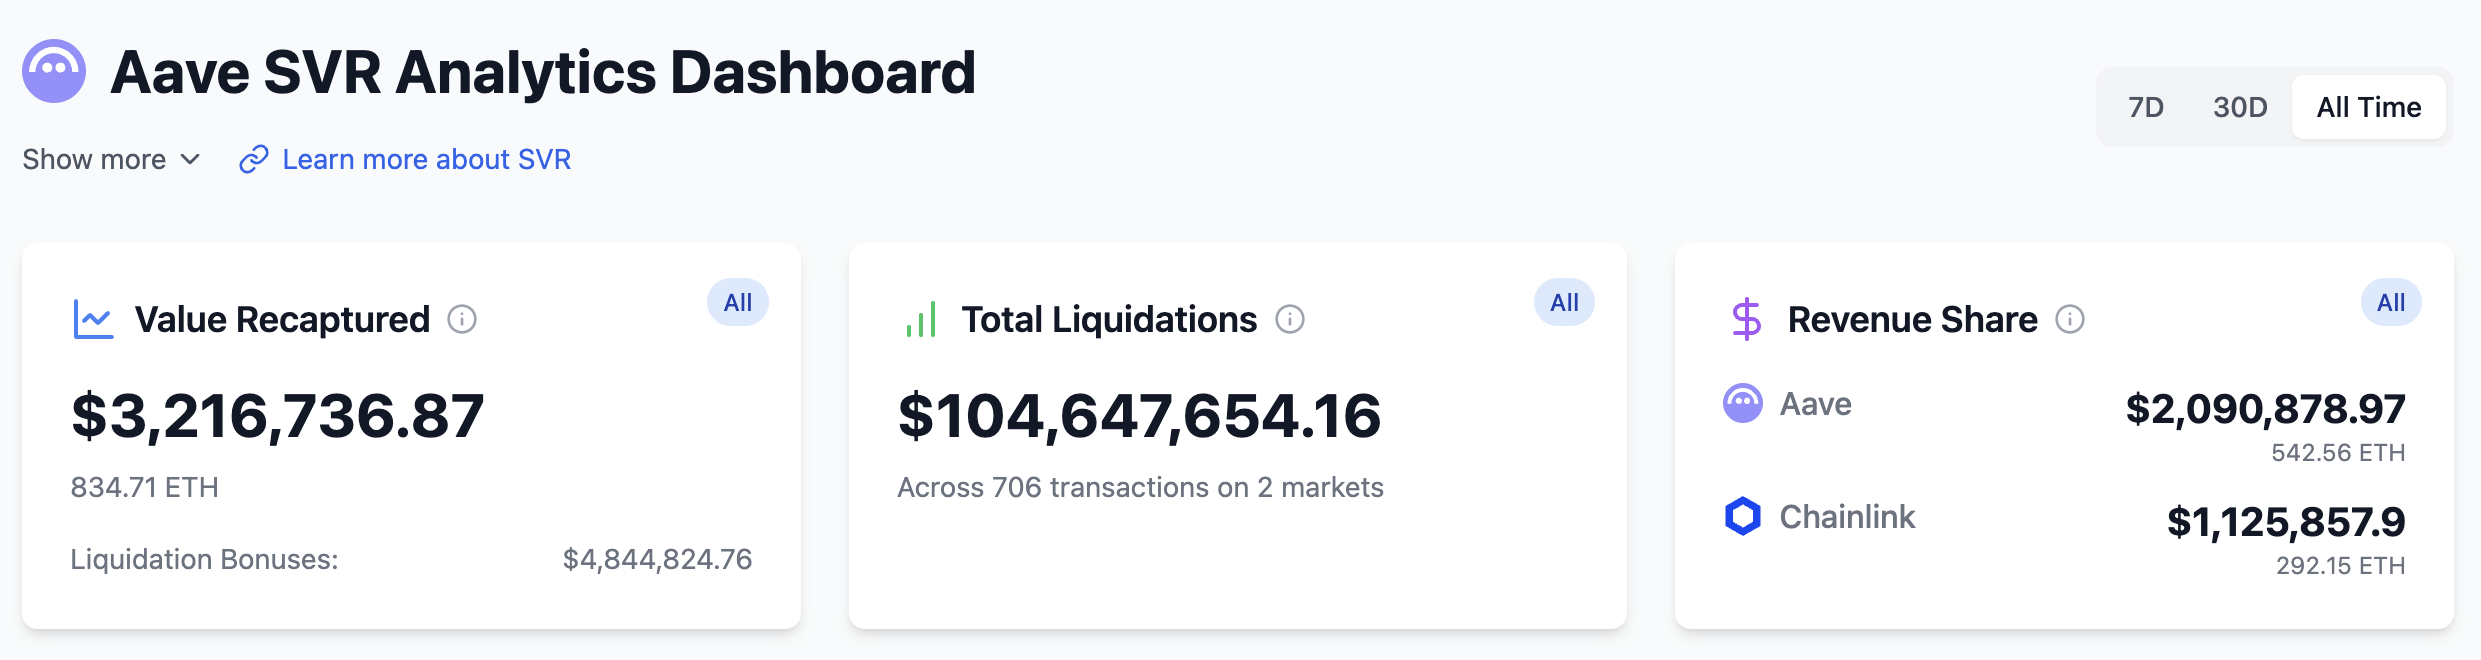Switch time range to 30D
The width and height of the screenshot is (2481, 660).
(x=2240, y=107)
